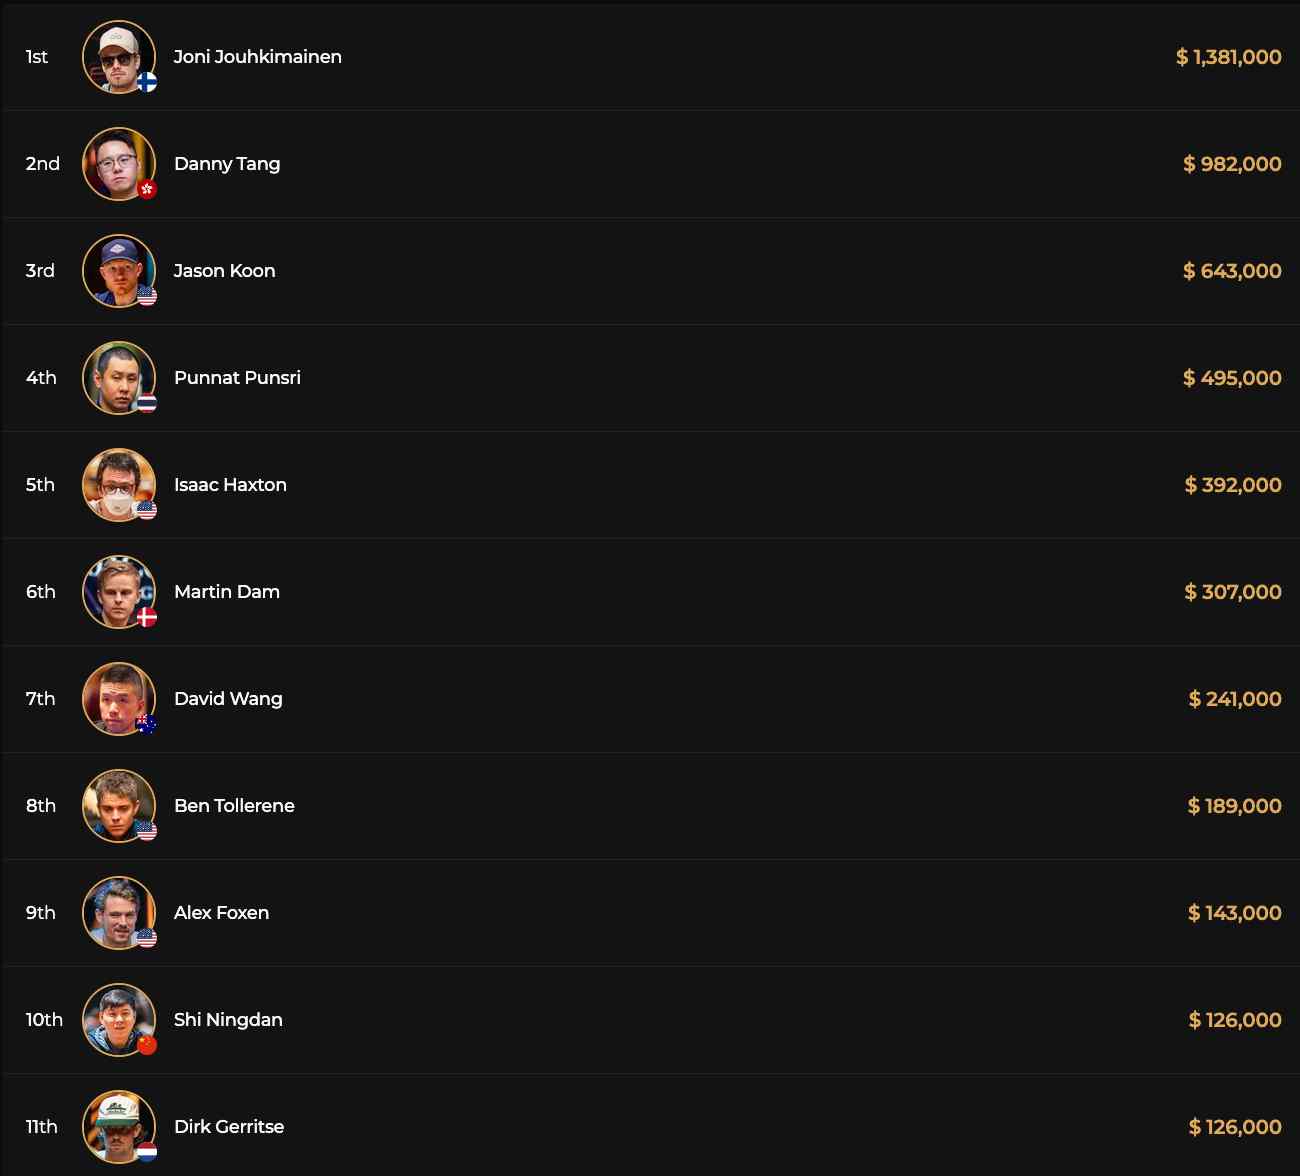The width and height of the screenshot is (1300, 1176).
Task: Click Joni Jouhkimainen's avatar photo
Action: 118,56
